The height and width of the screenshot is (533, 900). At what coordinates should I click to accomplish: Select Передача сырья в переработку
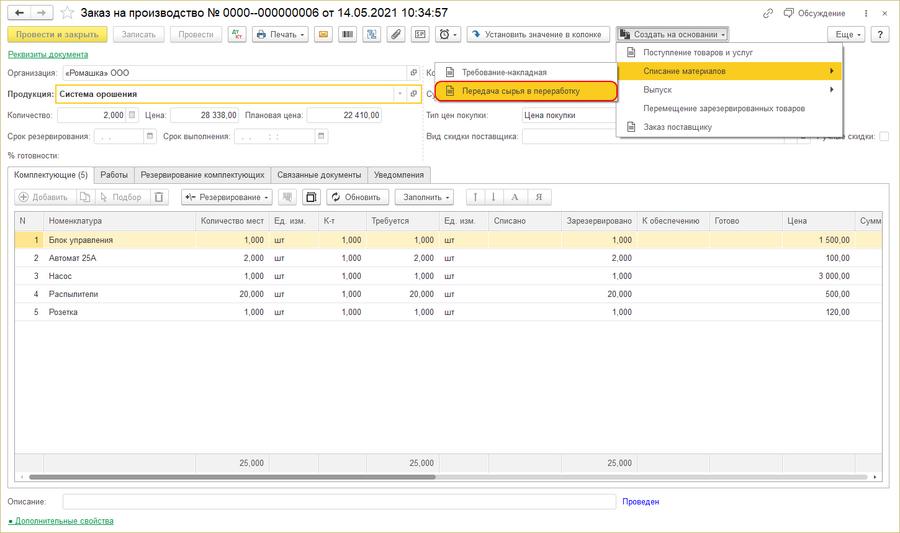pos(526,91)
